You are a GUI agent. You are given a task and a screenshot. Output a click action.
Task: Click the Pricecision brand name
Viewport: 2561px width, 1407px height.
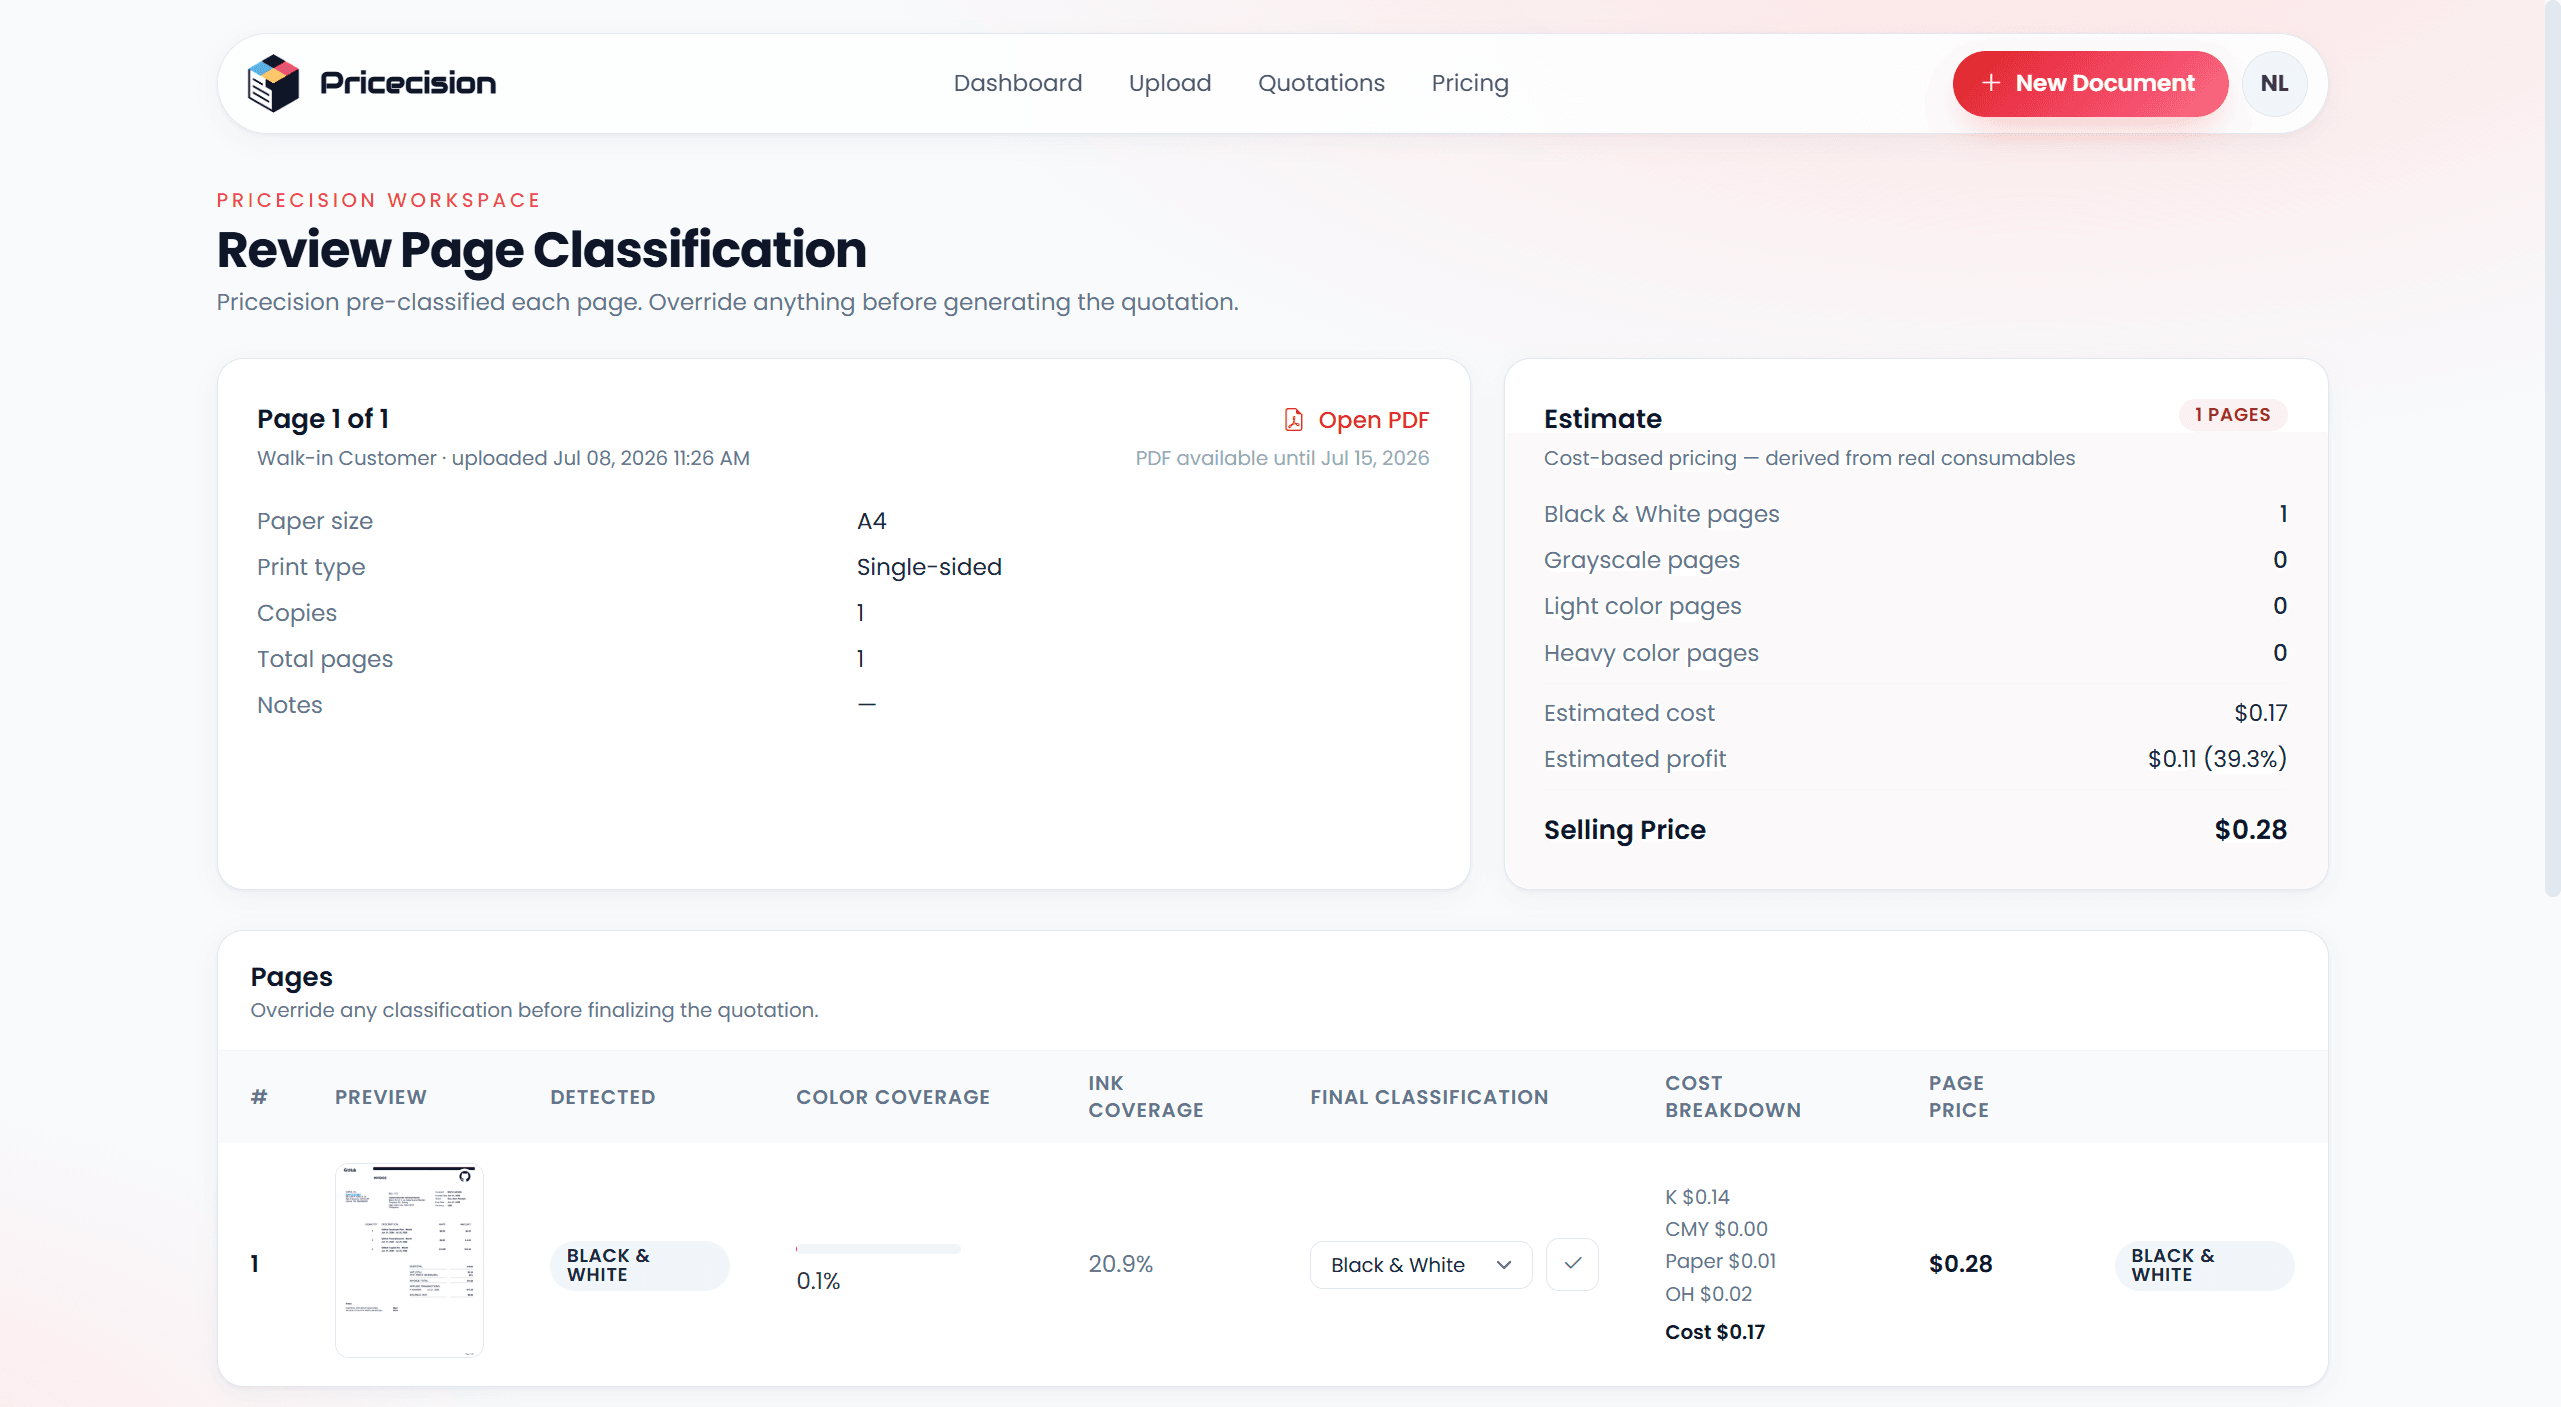407,83
